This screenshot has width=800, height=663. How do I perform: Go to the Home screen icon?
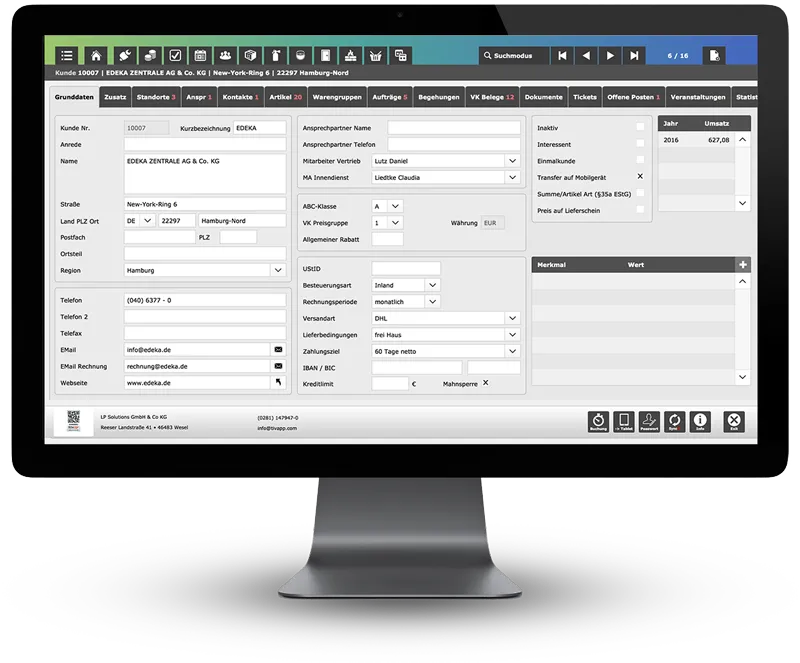pos(96,55)
